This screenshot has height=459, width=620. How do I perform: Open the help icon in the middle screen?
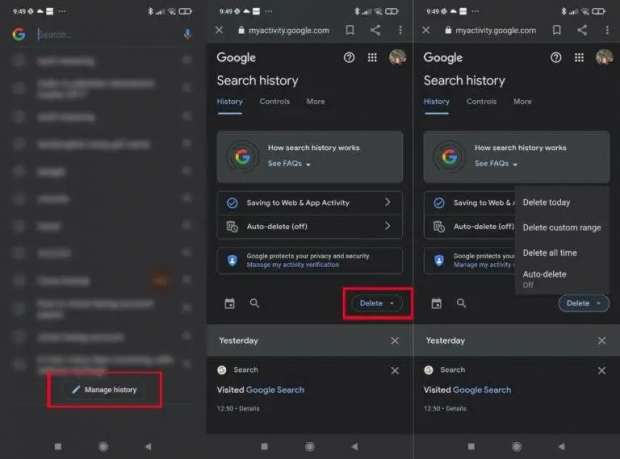click(x=349, y=58)
